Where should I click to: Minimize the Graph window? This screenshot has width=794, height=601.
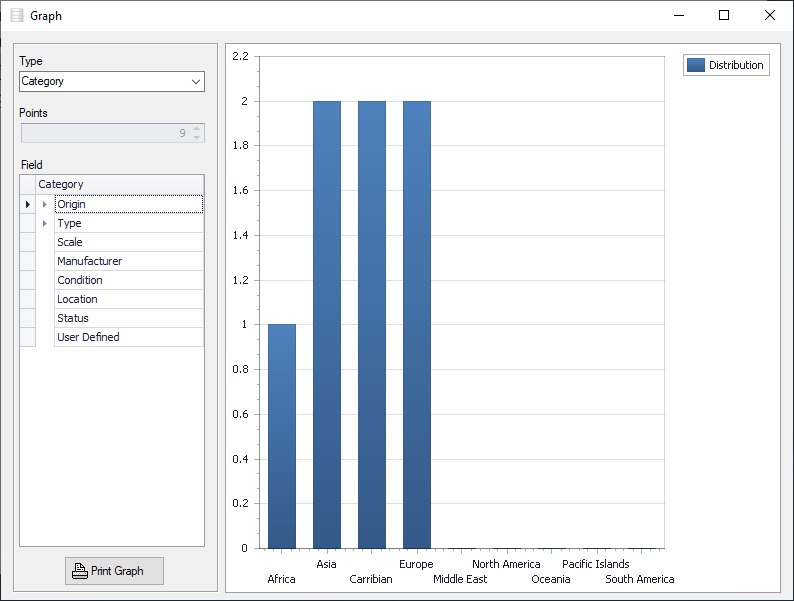(x=679, y=15)
